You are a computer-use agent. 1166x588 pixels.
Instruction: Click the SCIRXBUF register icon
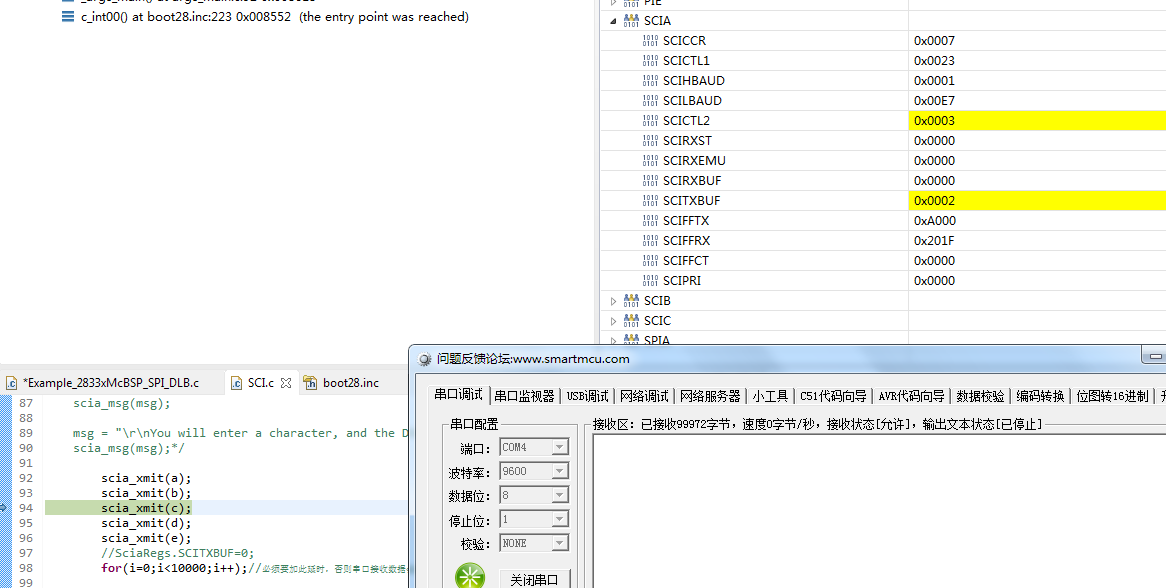pos(650,181)
